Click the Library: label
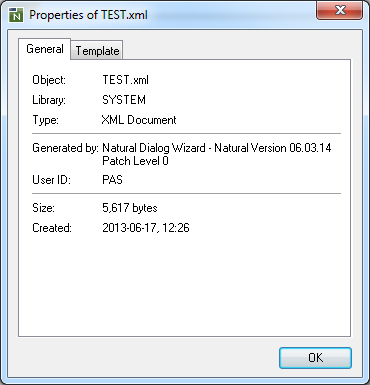The width and height of the screenshot is (370, 385). tap(49, 100)
